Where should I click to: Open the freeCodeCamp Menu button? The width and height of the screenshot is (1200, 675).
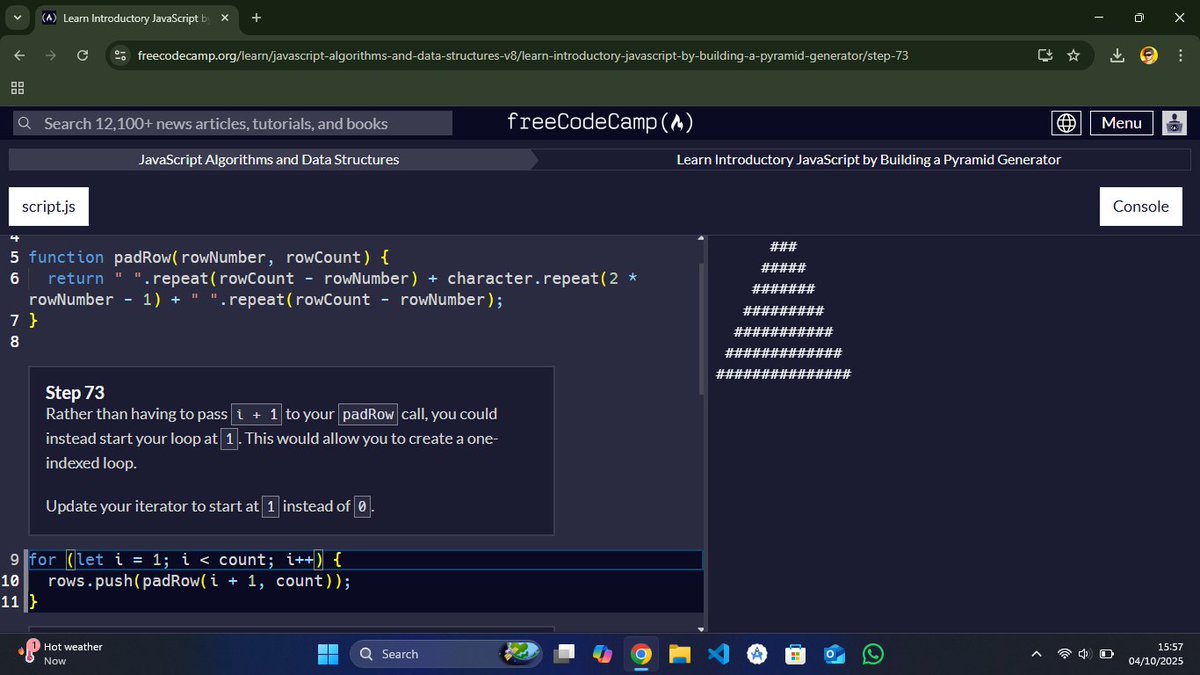1121,123
